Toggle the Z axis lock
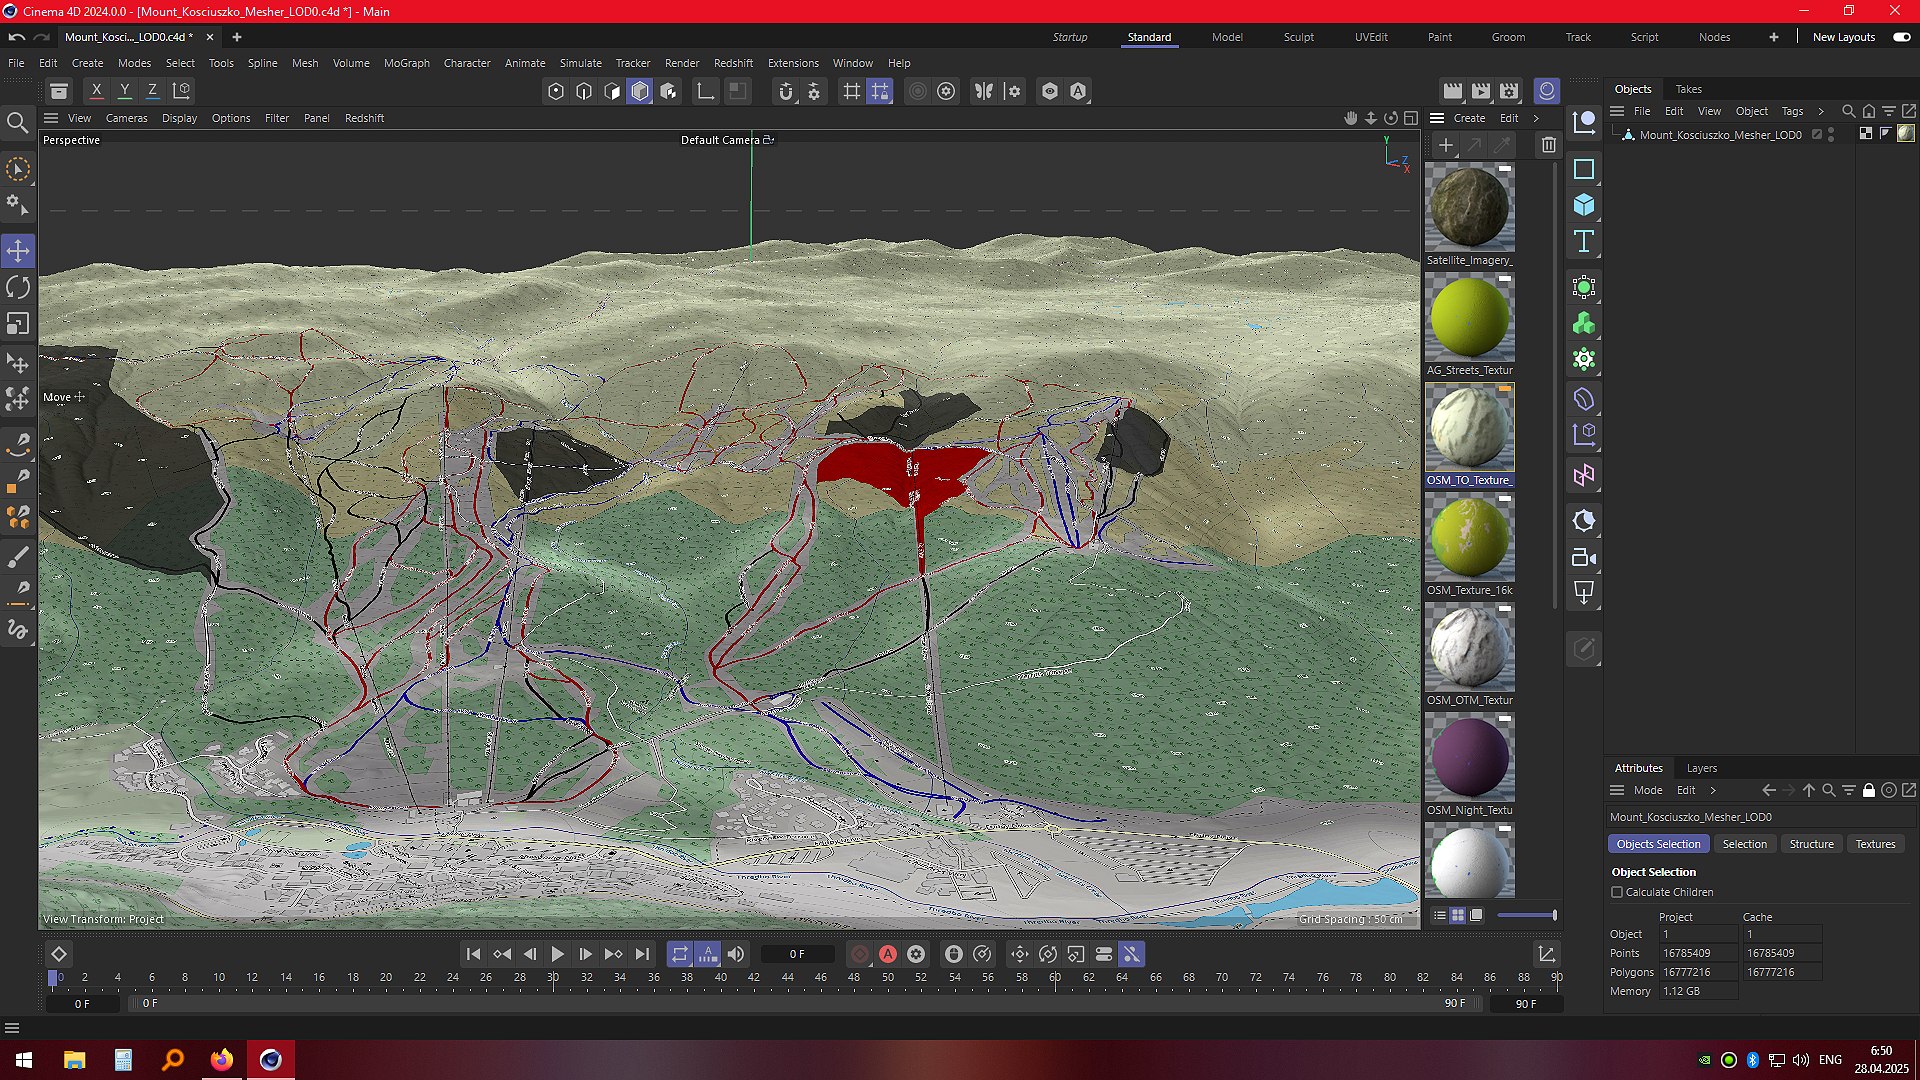 pyautogui.click(x=153, y=91)
